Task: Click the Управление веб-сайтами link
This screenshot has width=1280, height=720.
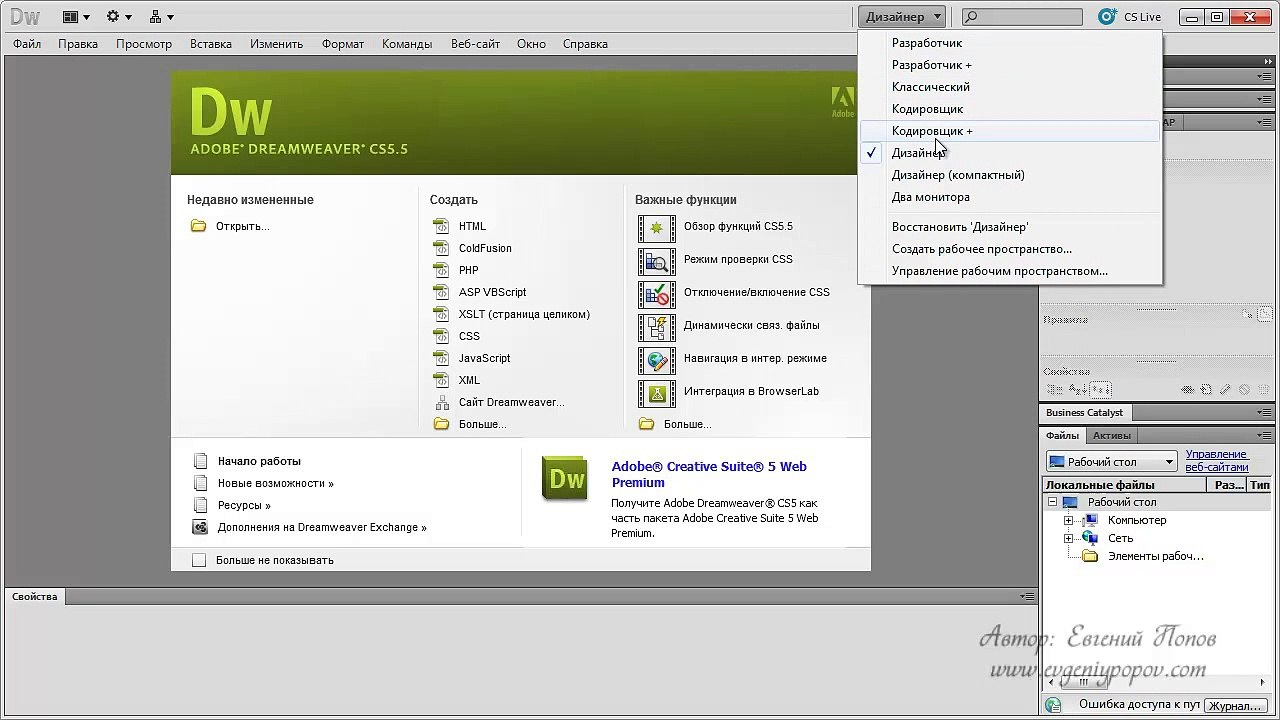Action: pyautogui.click(x=1217, y=461)
